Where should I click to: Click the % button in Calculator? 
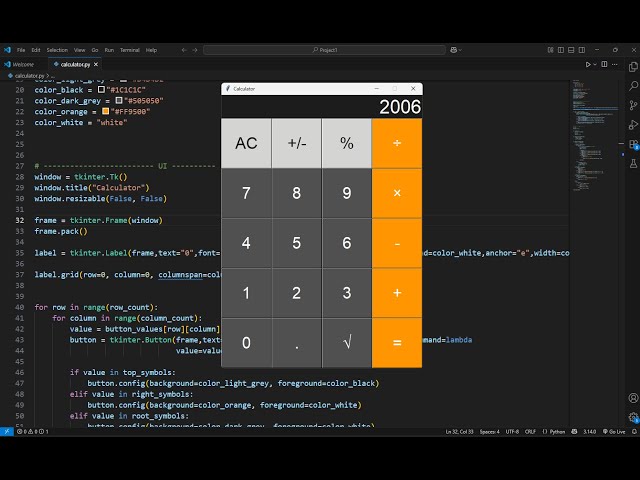pos(347,143)
